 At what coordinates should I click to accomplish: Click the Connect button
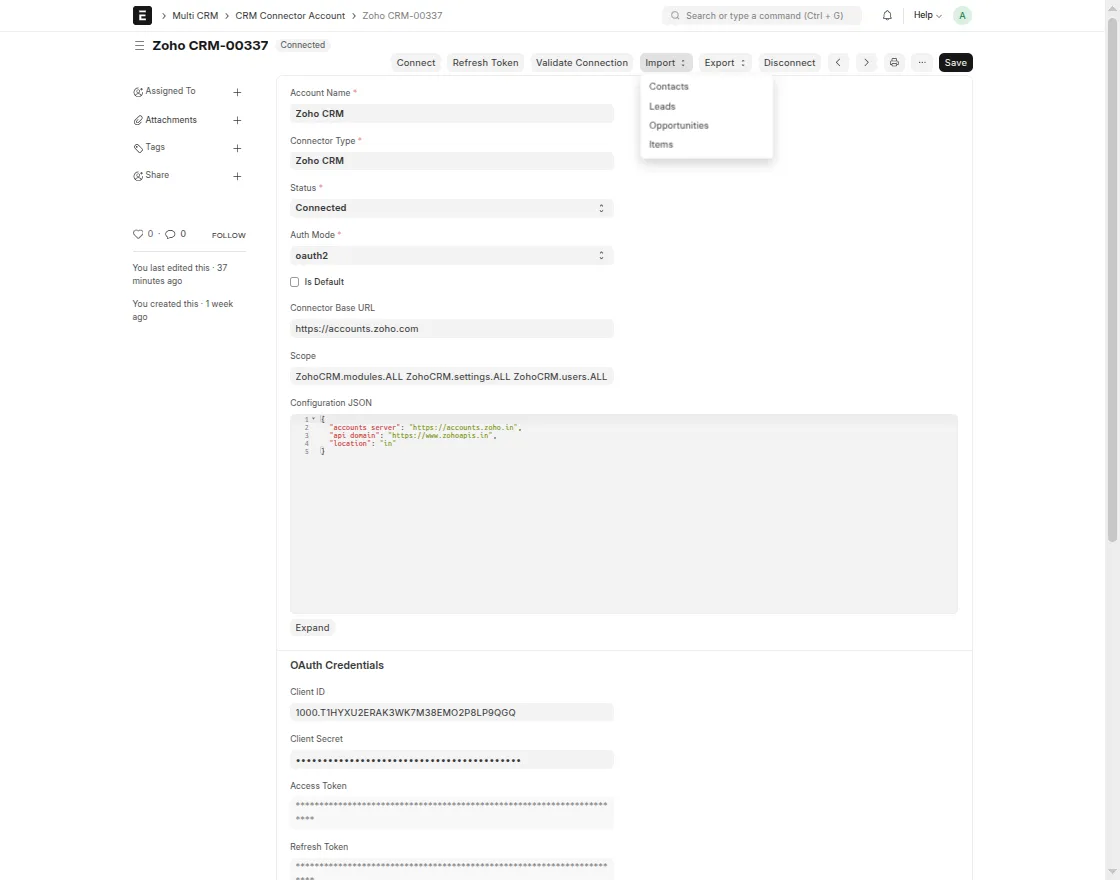coord(416,62)
